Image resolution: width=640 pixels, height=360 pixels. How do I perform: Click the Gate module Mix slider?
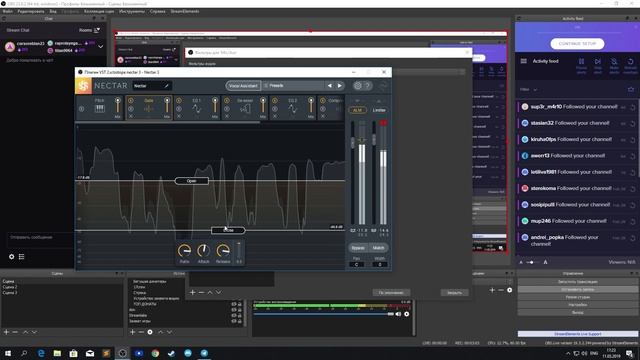pos(167,106)
